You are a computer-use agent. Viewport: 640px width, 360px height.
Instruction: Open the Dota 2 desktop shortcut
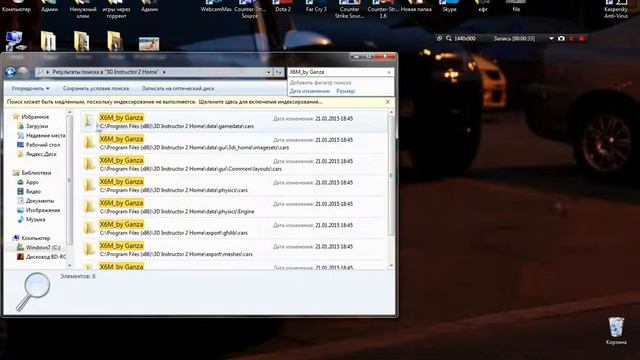pyautogui.click(x=283, y=6)
